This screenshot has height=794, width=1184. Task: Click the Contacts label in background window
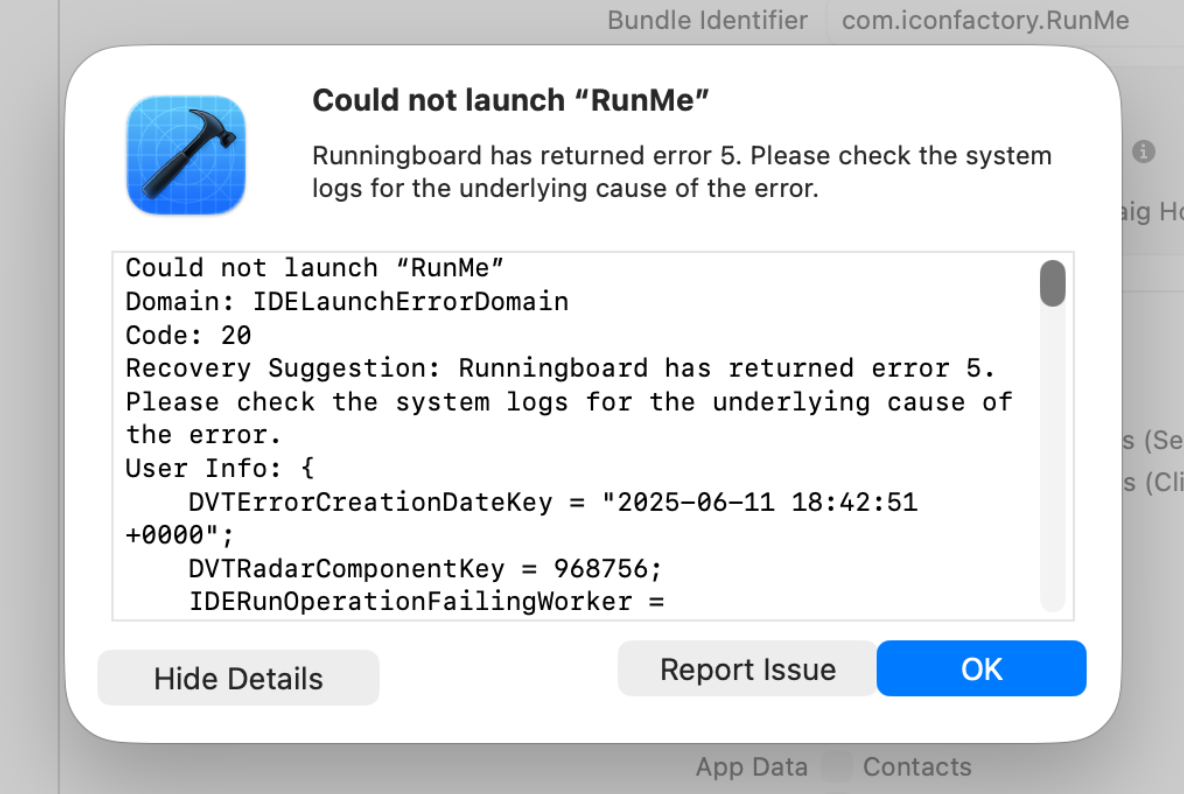click(917, 767)
